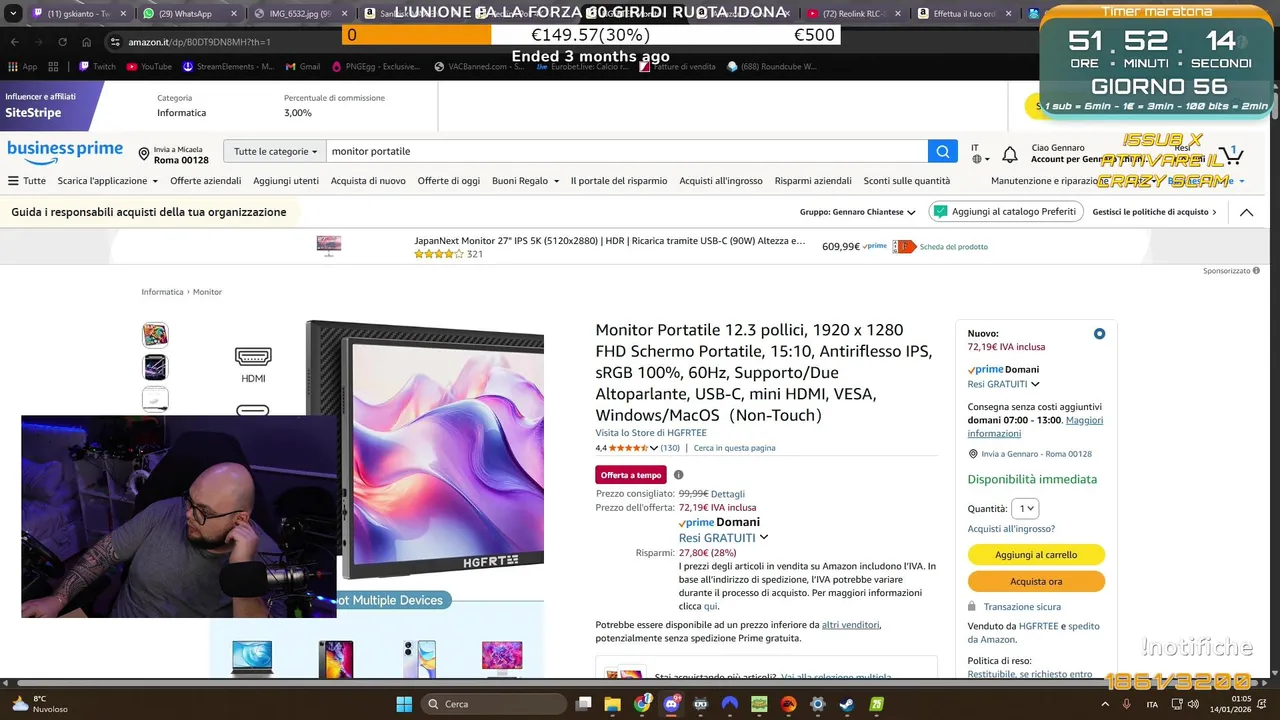
Task: Click the Amazon search magnifier button
Action: point(942,152)
